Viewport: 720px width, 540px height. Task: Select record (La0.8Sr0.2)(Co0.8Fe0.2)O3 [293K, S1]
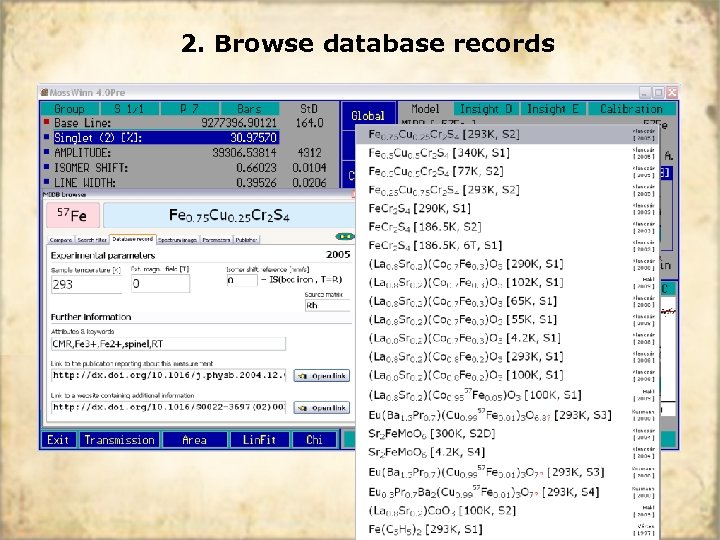(507, 357)
